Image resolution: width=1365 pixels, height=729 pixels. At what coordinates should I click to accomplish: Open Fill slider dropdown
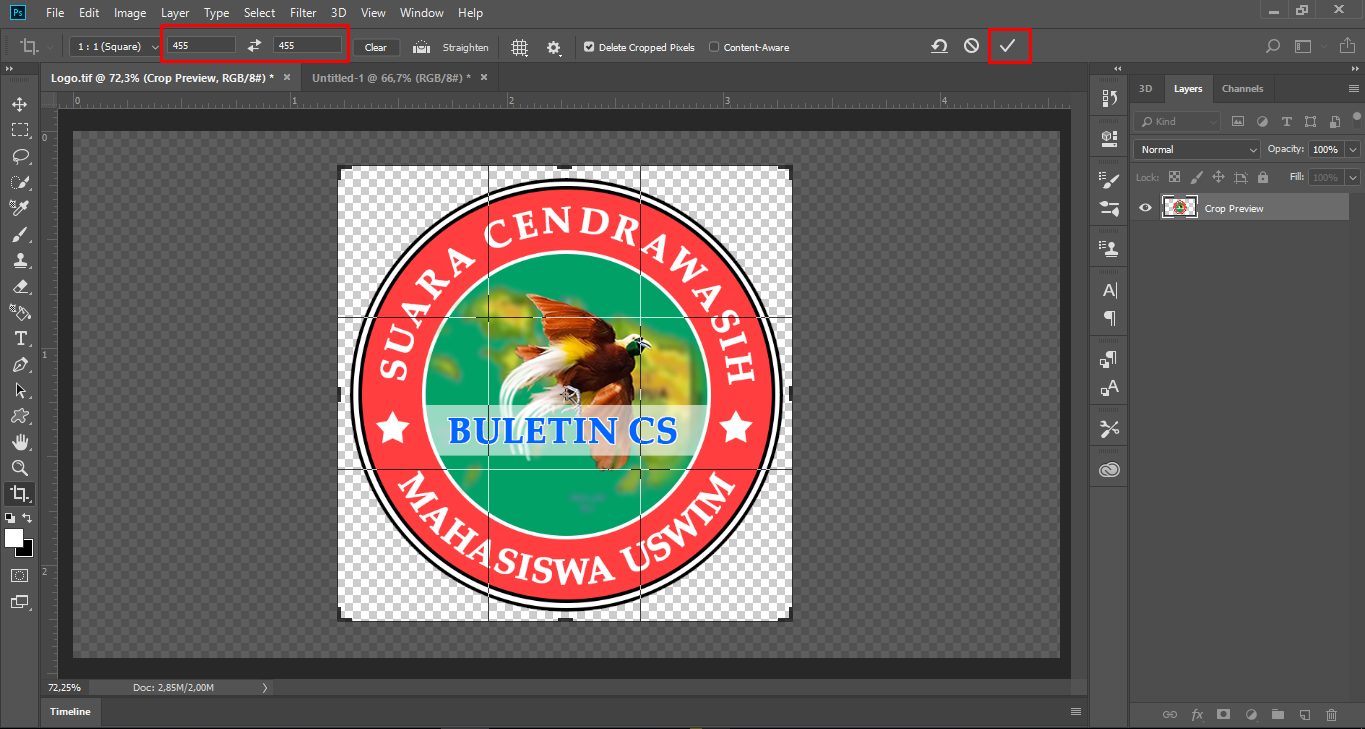(1353, 177)
